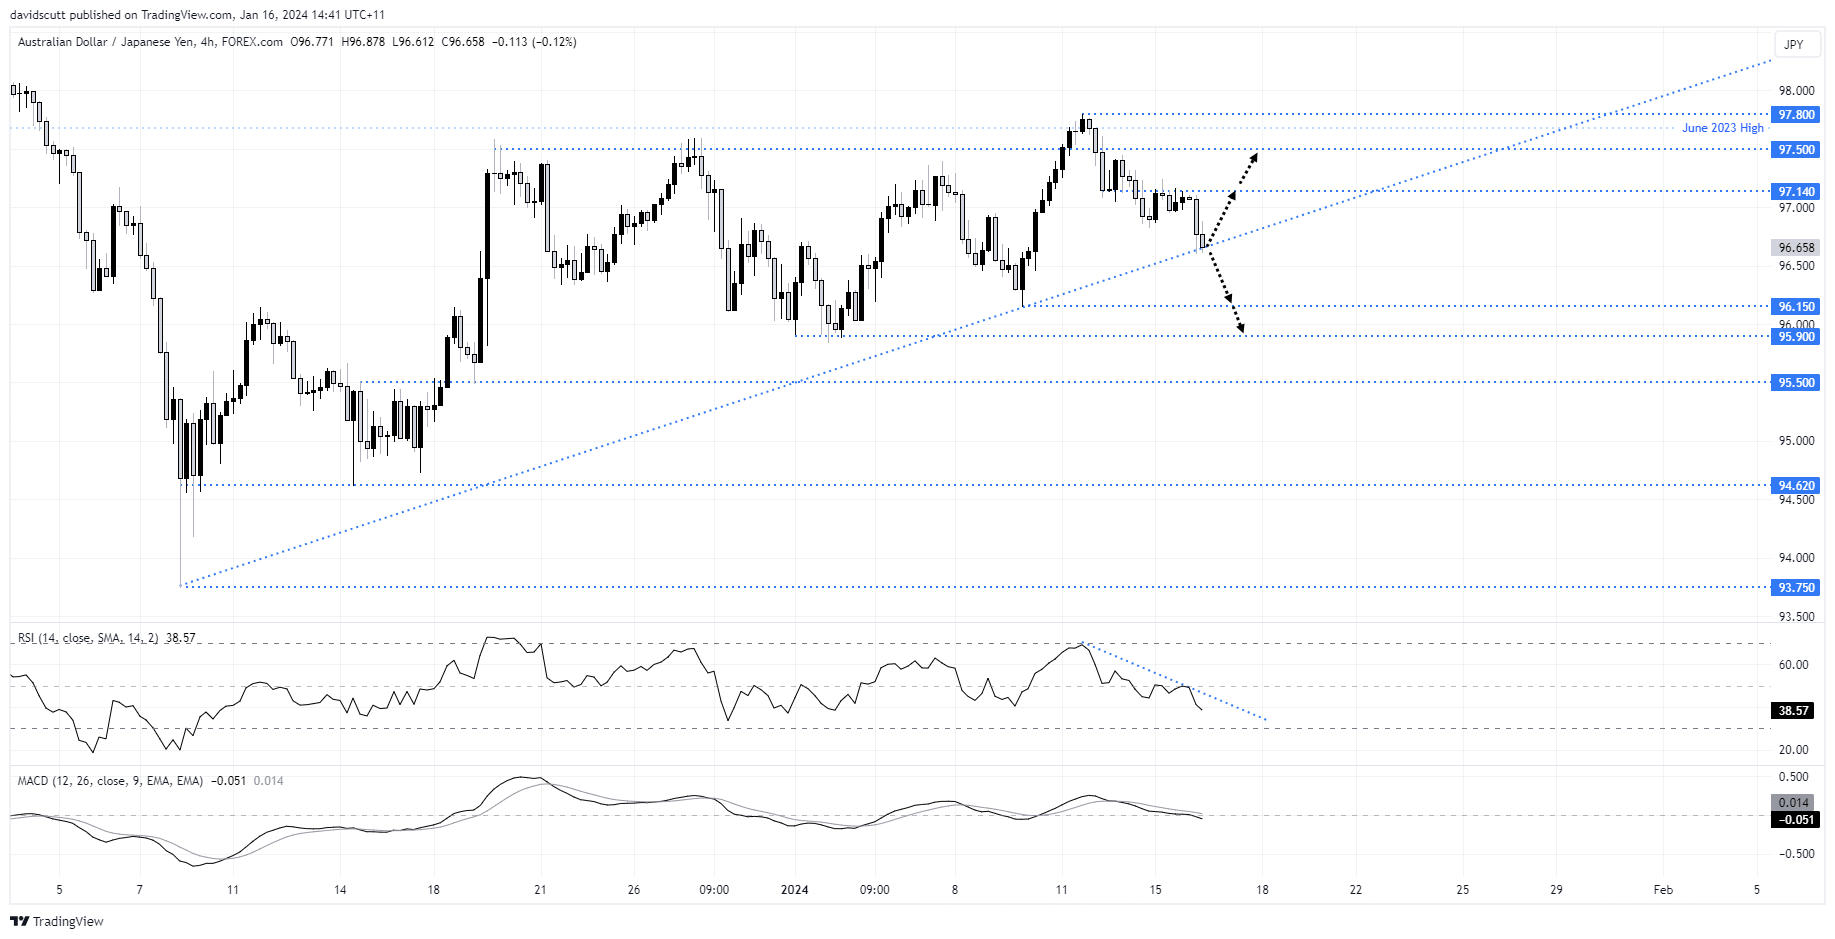Viewport: 1835px width, 939px height.
Task: Select the 97.800 price level label
Action: click(1796, 115)
